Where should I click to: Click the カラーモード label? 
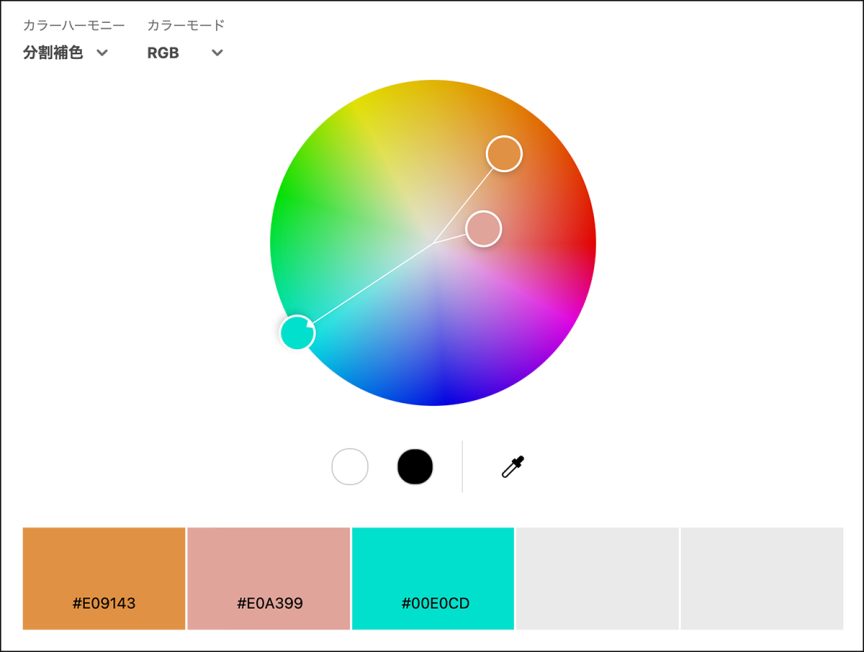[186, 25]
